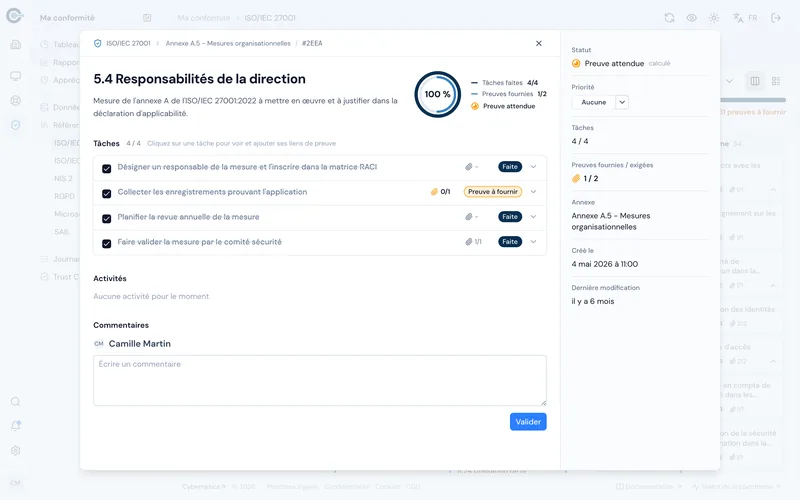Expand the 'Collecter les enregistrements' task row

533,192
